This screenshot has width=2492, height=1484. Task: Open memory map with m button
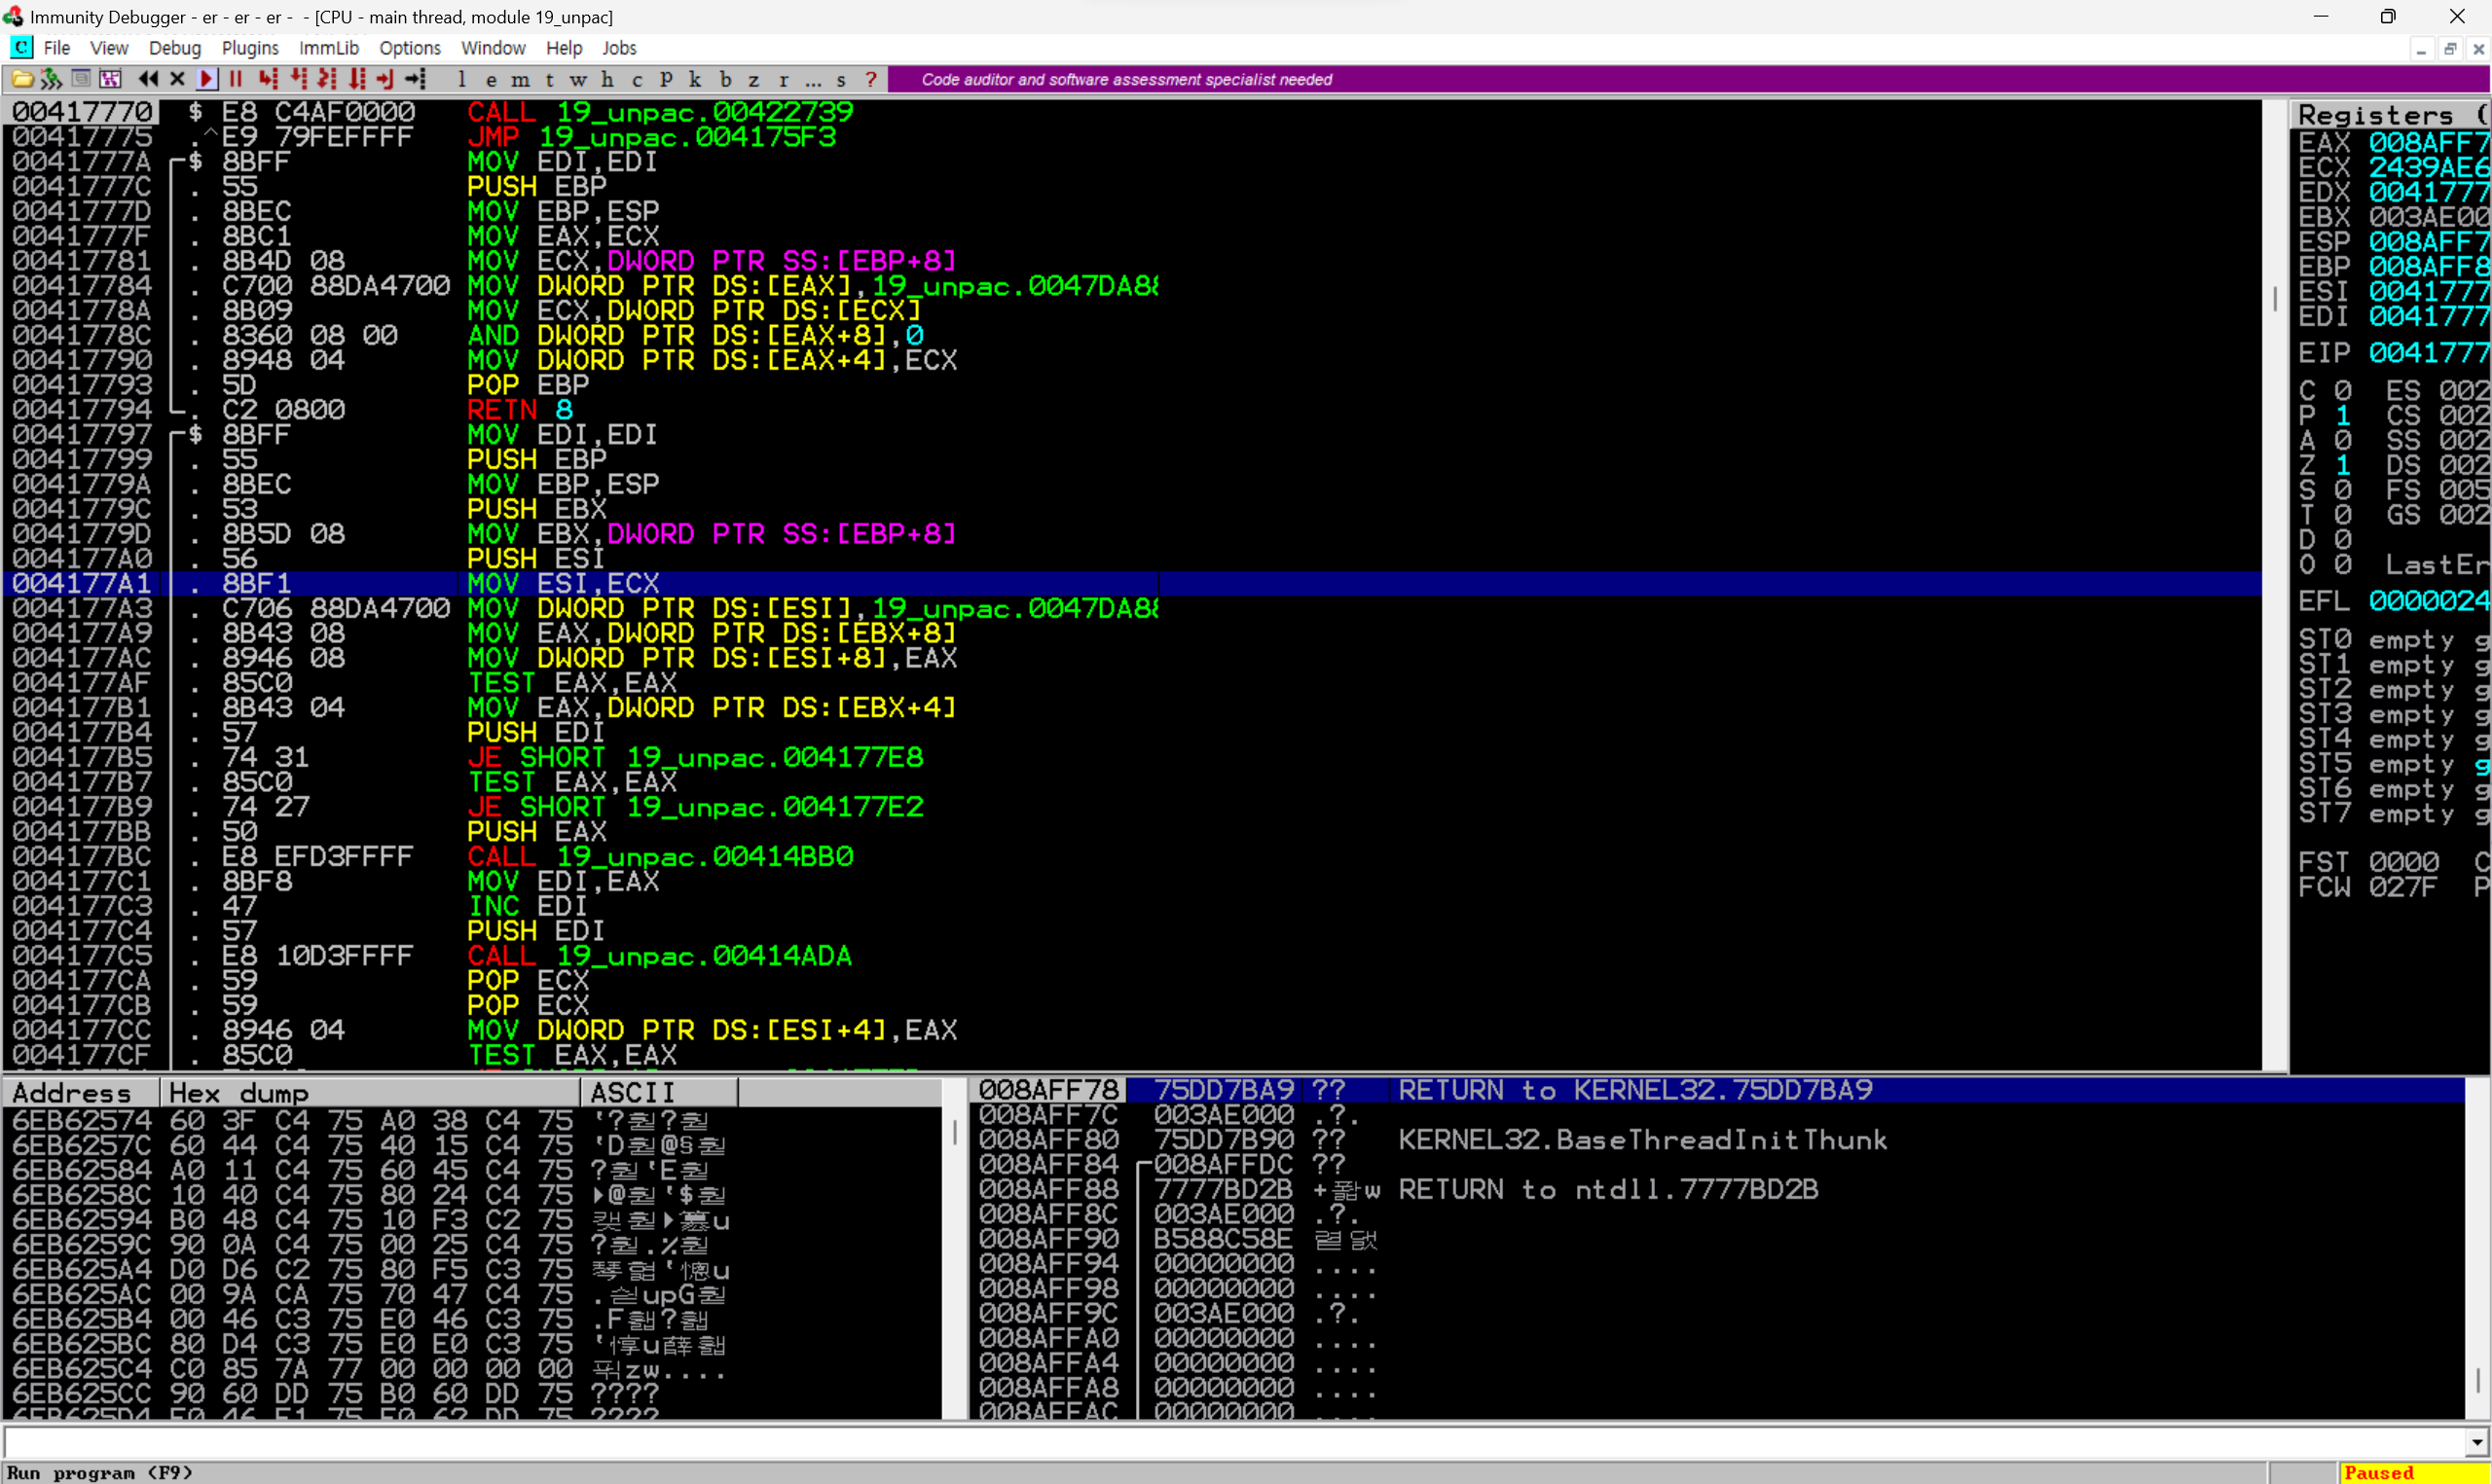click(520, 79)
